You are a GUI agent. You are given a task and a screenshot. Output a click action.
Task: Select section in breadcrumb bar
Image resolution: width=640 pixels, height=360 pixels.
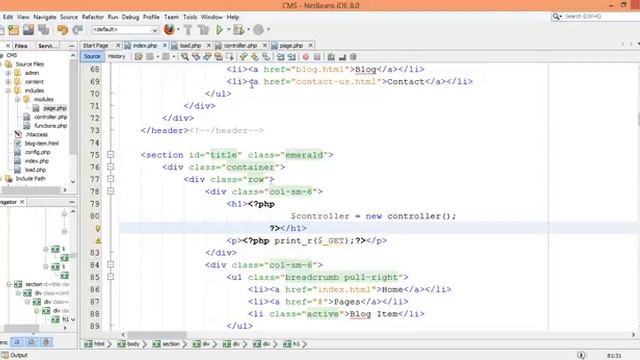coord(167,344)
